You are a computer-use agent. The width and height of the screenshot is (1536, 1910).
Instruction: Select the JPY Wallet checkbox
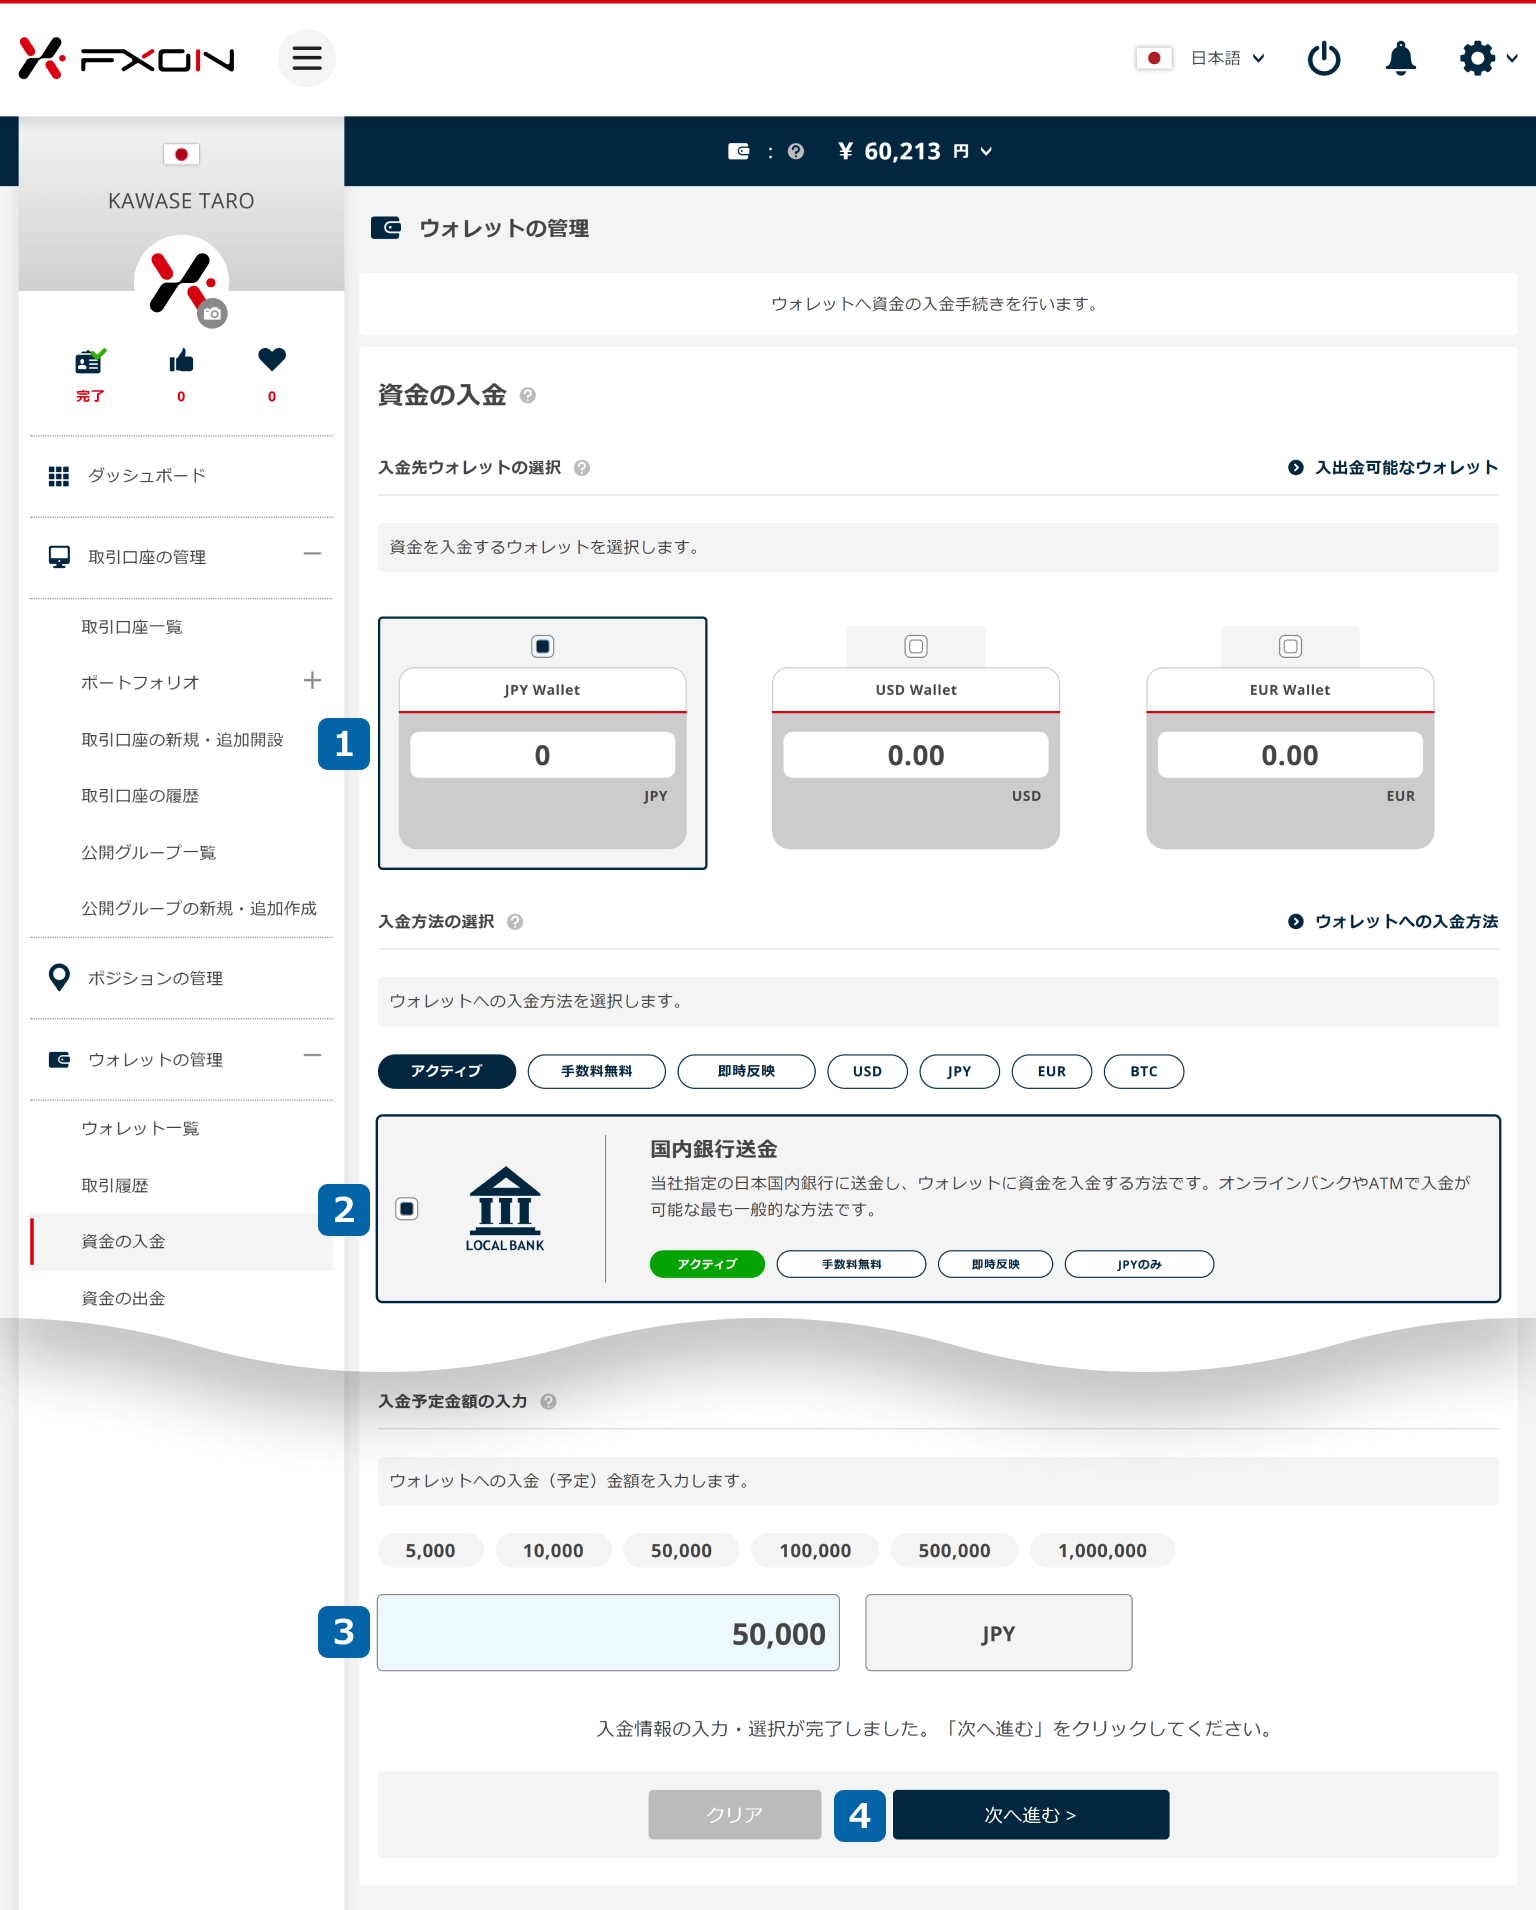pos(543,646)
